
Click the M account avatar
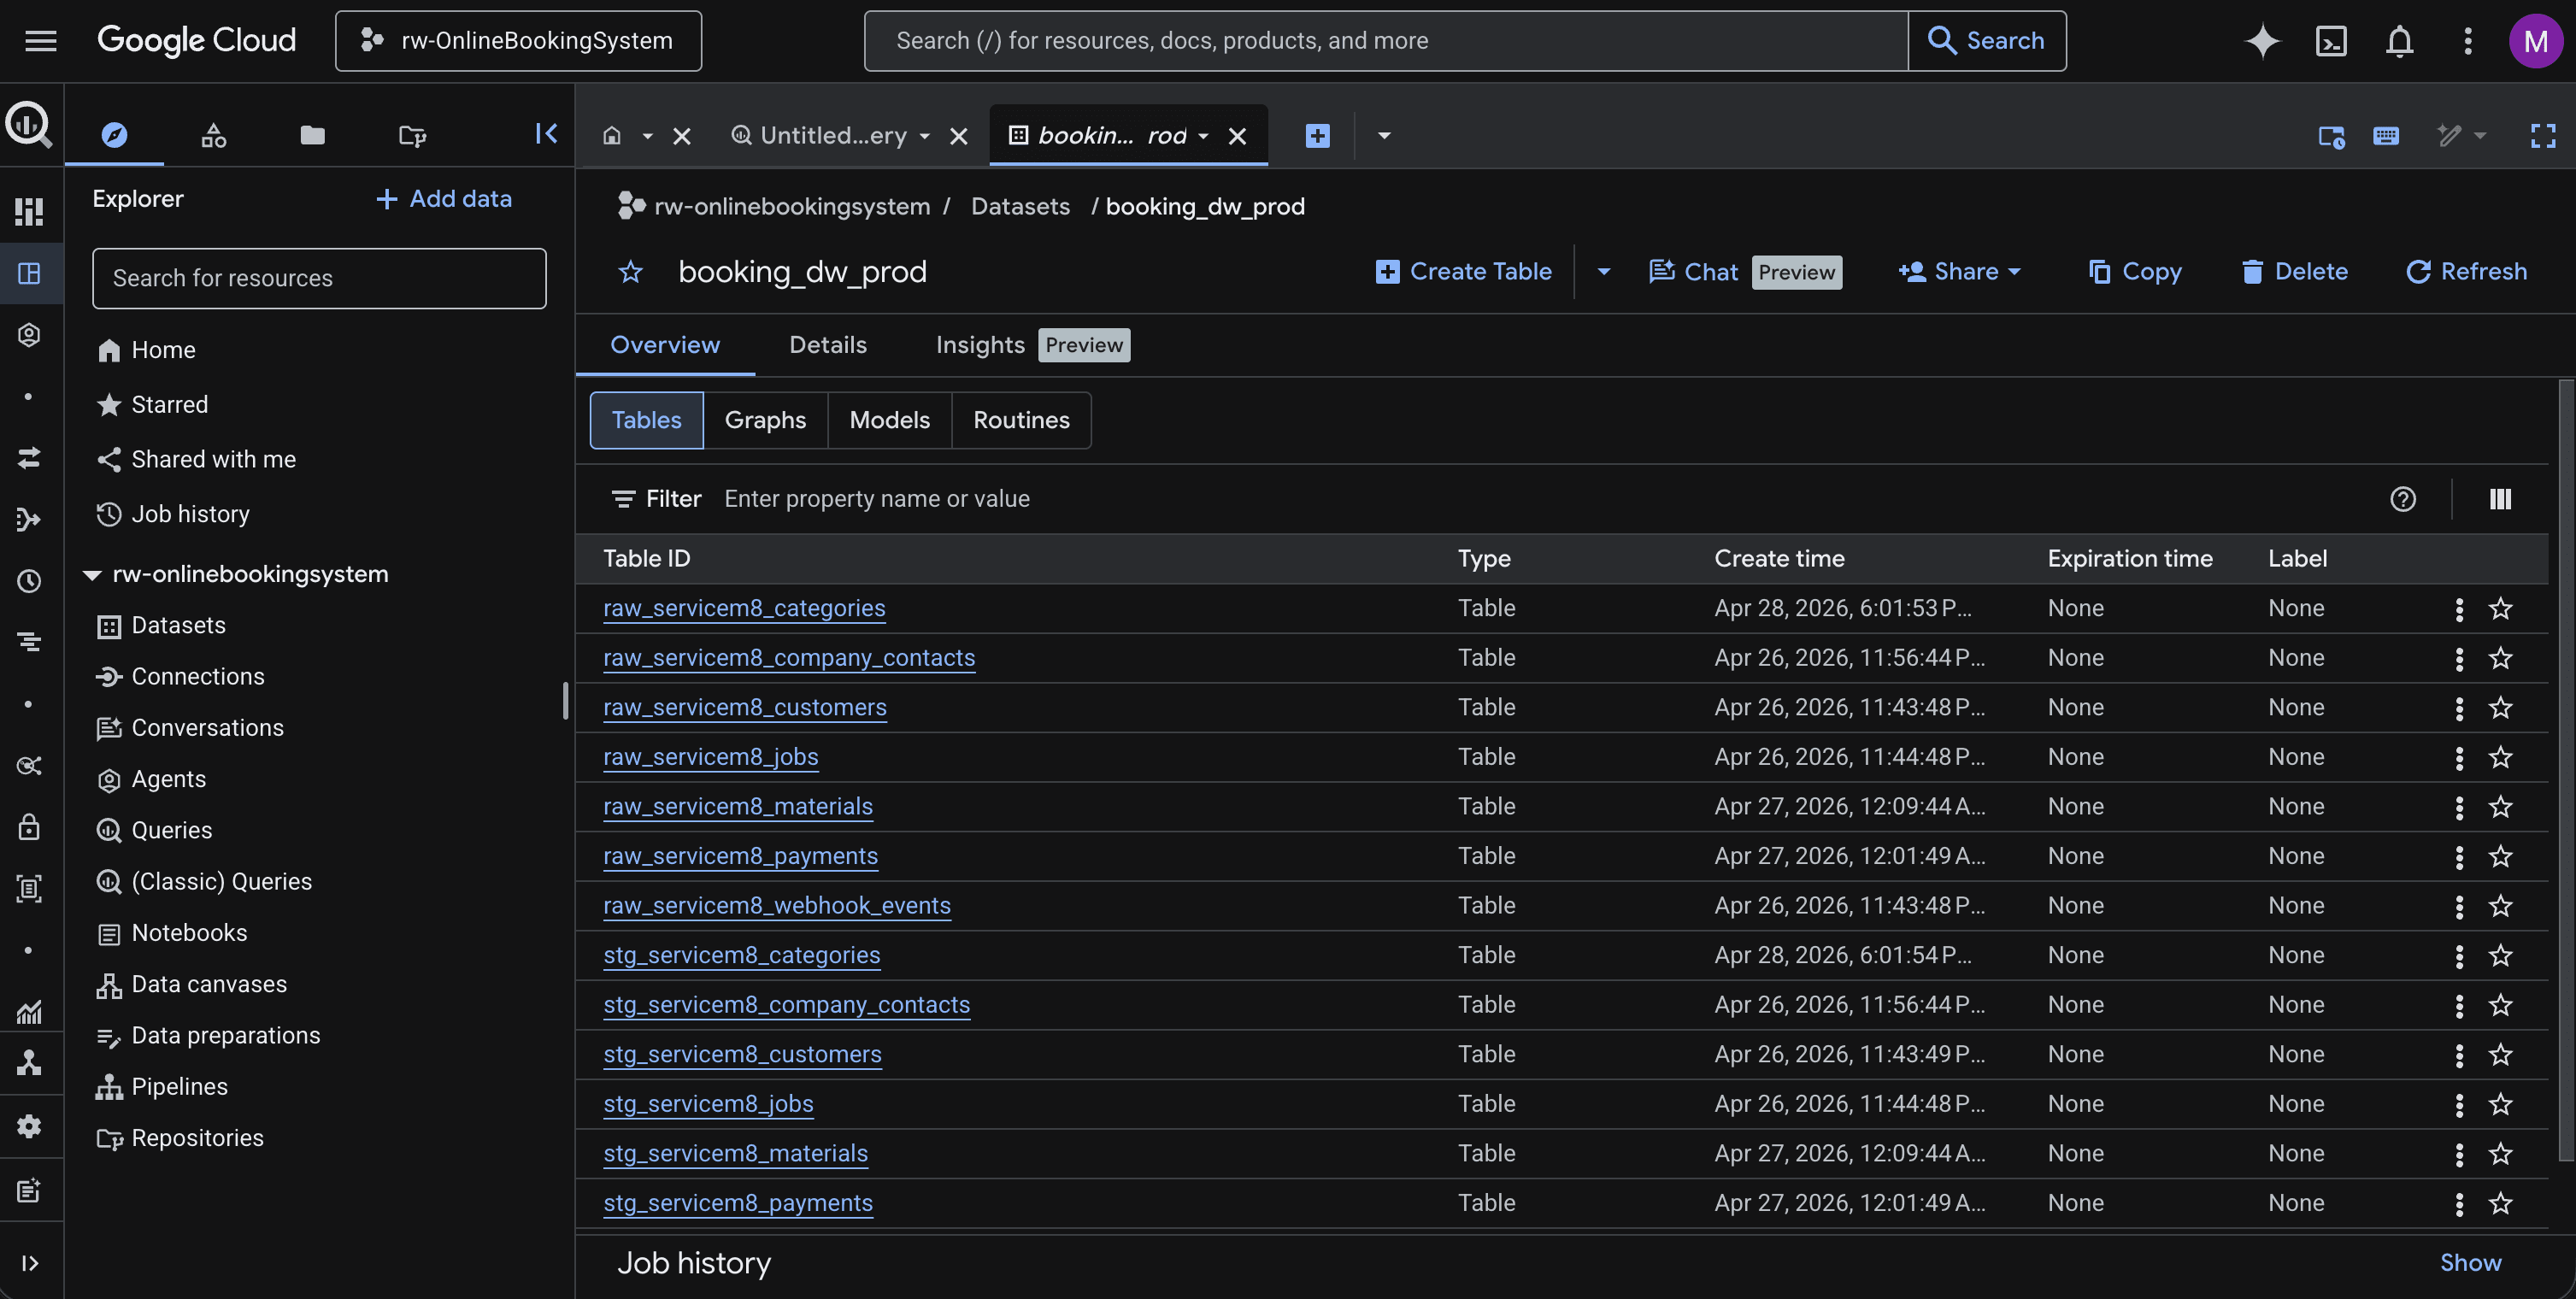pyautogui.click(x=2535, y=41)
